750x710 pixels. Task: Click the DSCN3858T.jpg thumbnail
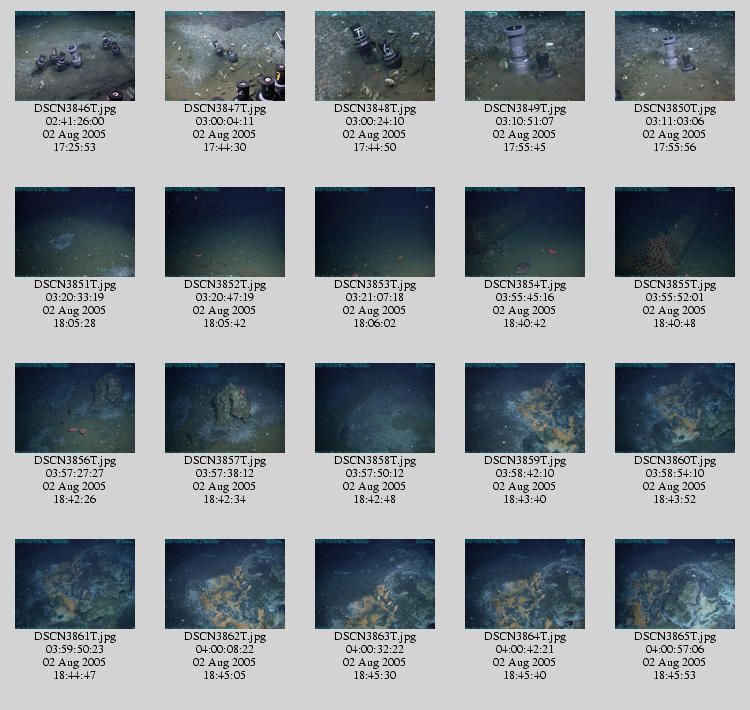tap(375, 408)
